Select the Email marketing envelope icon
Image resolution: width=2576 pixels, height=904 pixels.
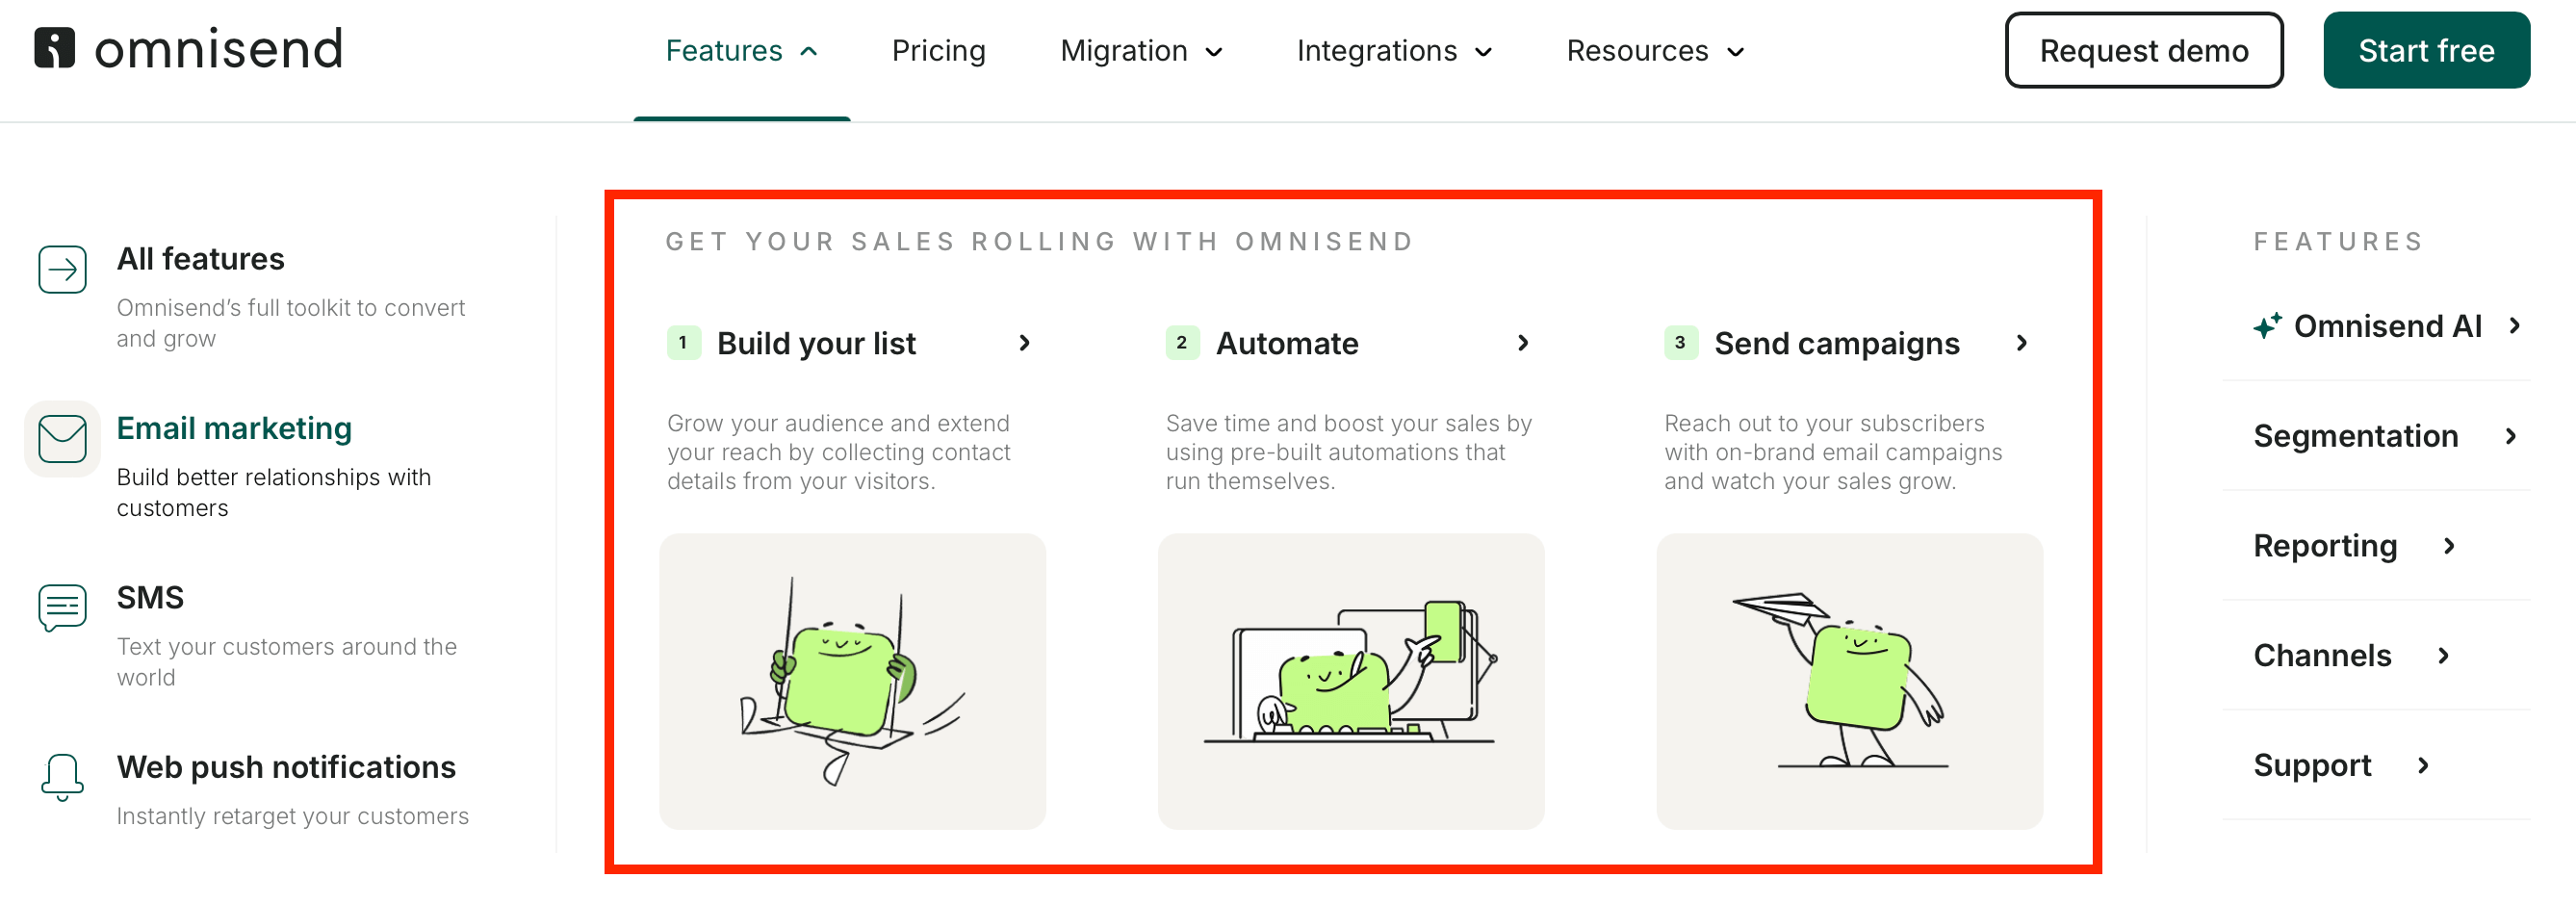tap(61, 437)
